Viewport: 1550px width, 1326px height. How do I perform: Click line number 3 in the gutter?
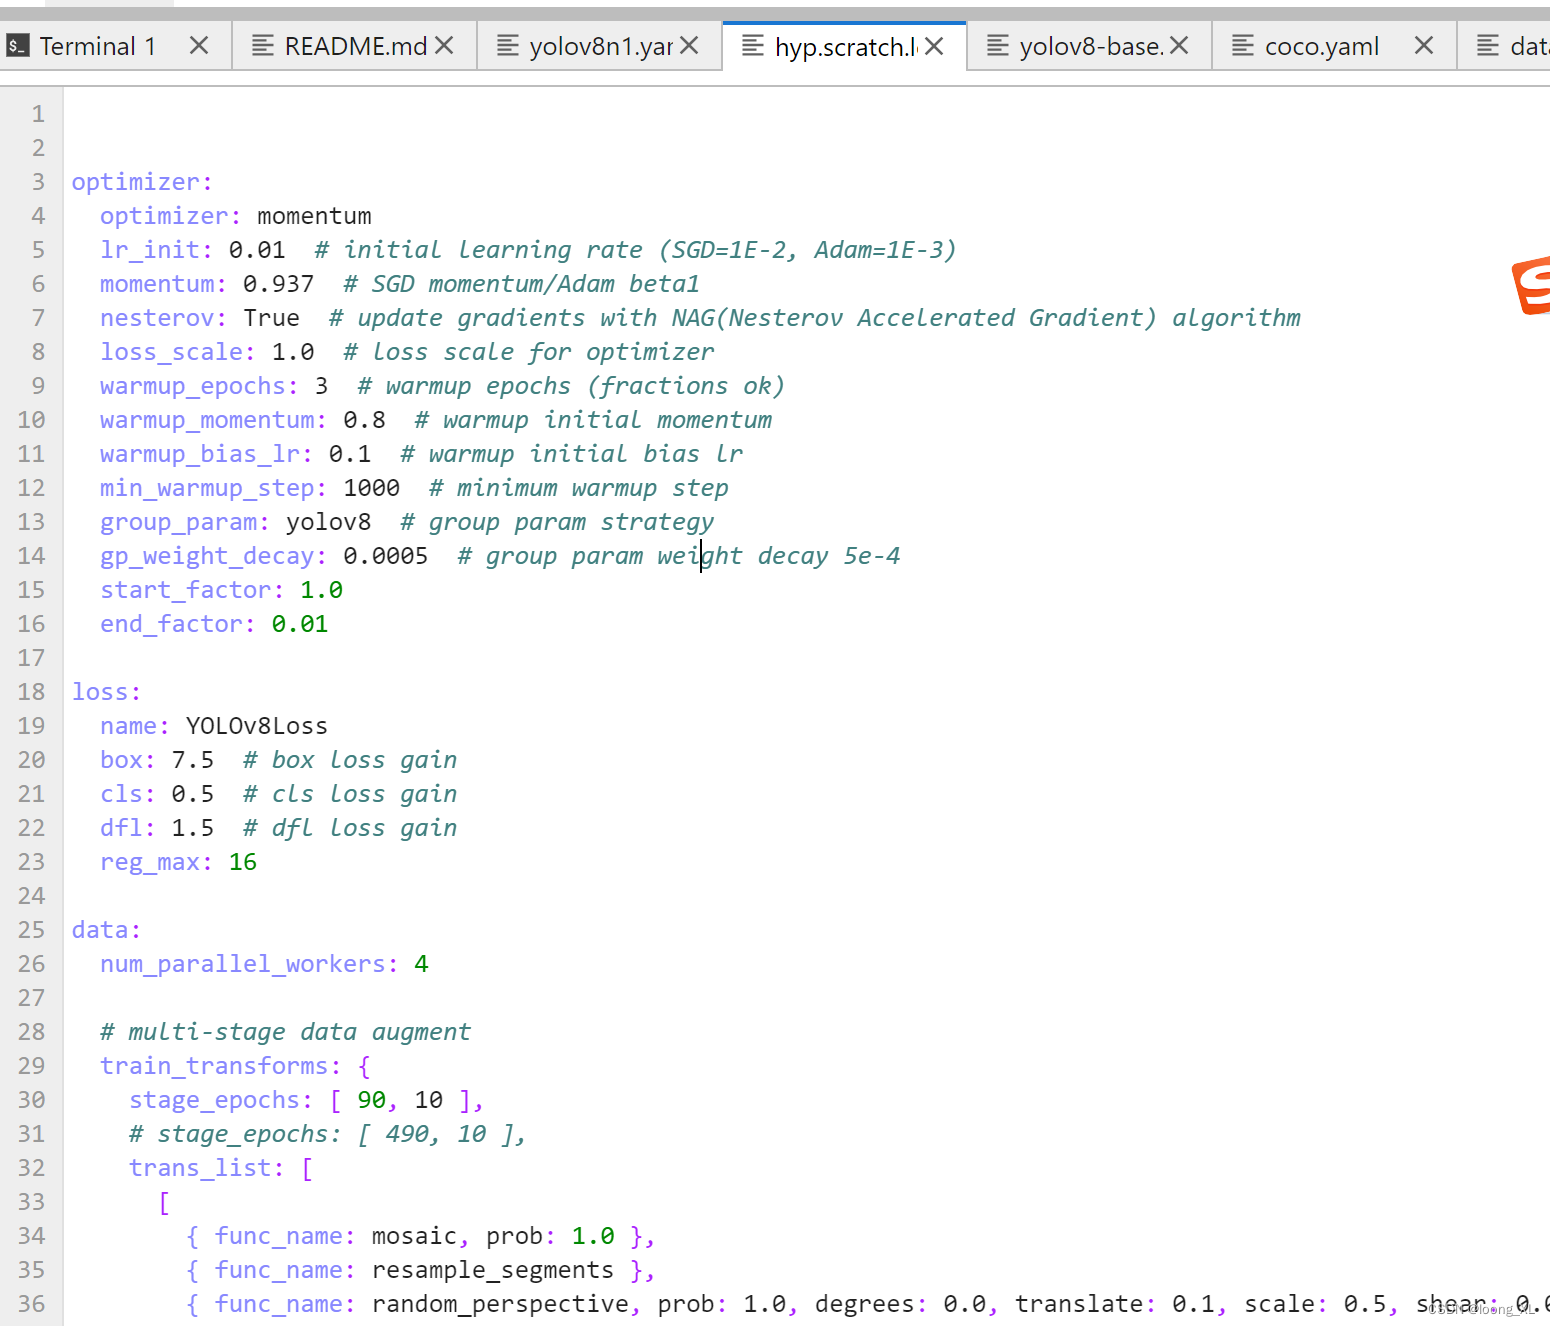tap(38, 182)
